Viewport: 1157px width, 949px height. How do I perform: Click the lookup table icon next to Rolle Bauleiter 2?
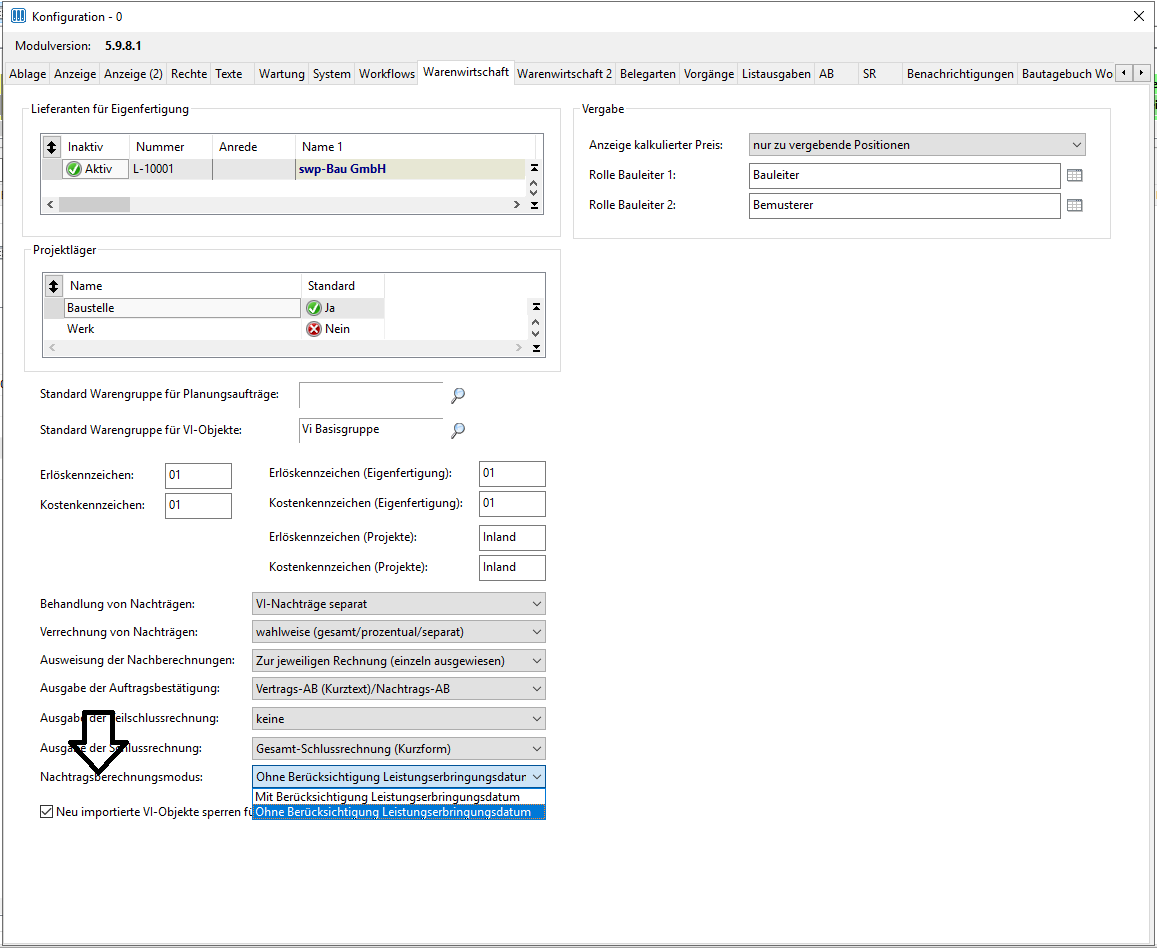coord(1074,205)
